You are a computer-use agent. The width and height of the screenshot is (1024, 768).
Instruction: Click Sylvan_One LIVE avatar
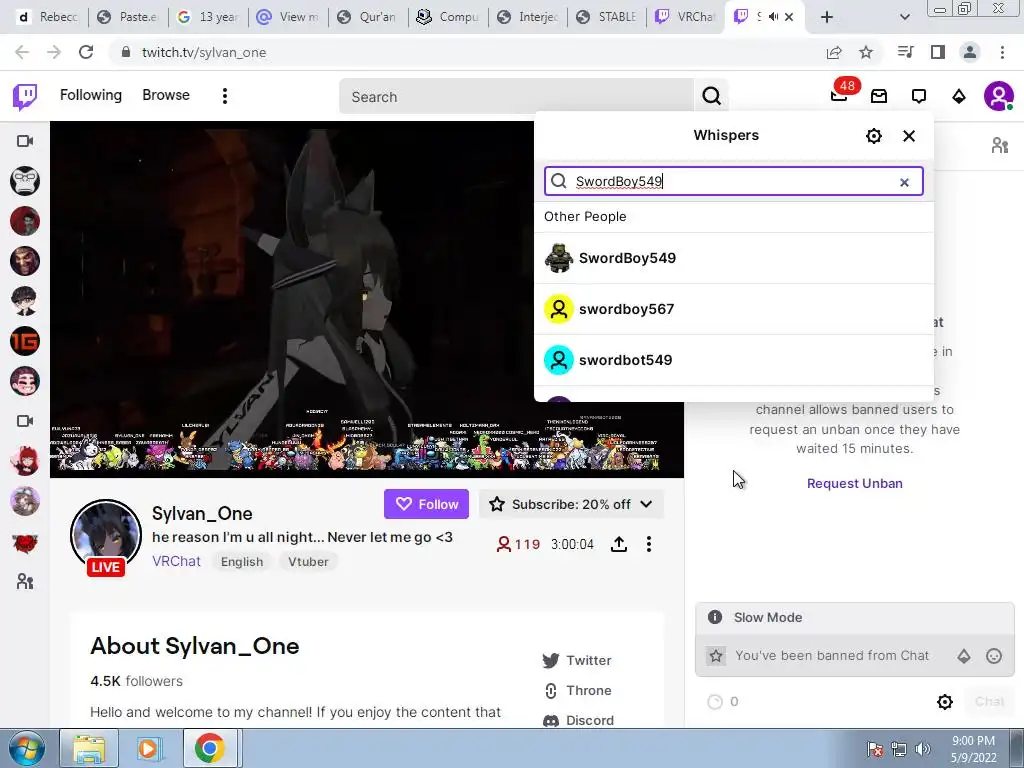coord(106,537)
